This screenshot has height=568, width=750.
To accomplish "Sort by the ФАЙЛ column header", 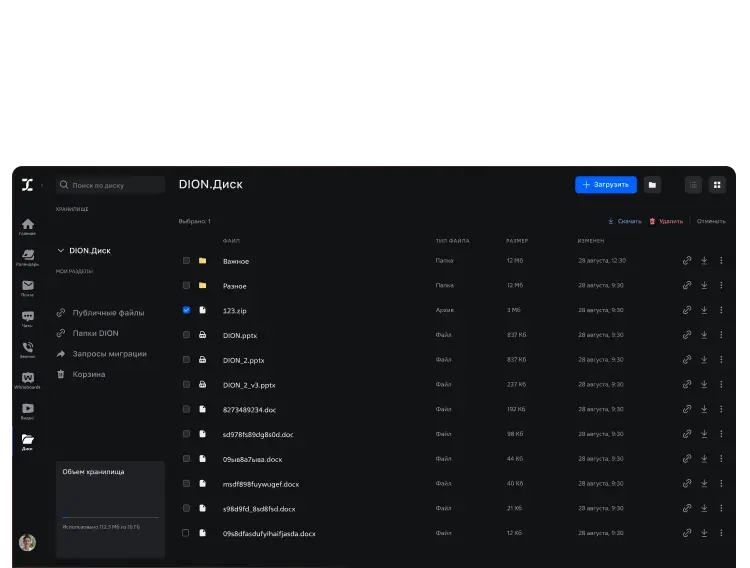I will tap(232, 241).
